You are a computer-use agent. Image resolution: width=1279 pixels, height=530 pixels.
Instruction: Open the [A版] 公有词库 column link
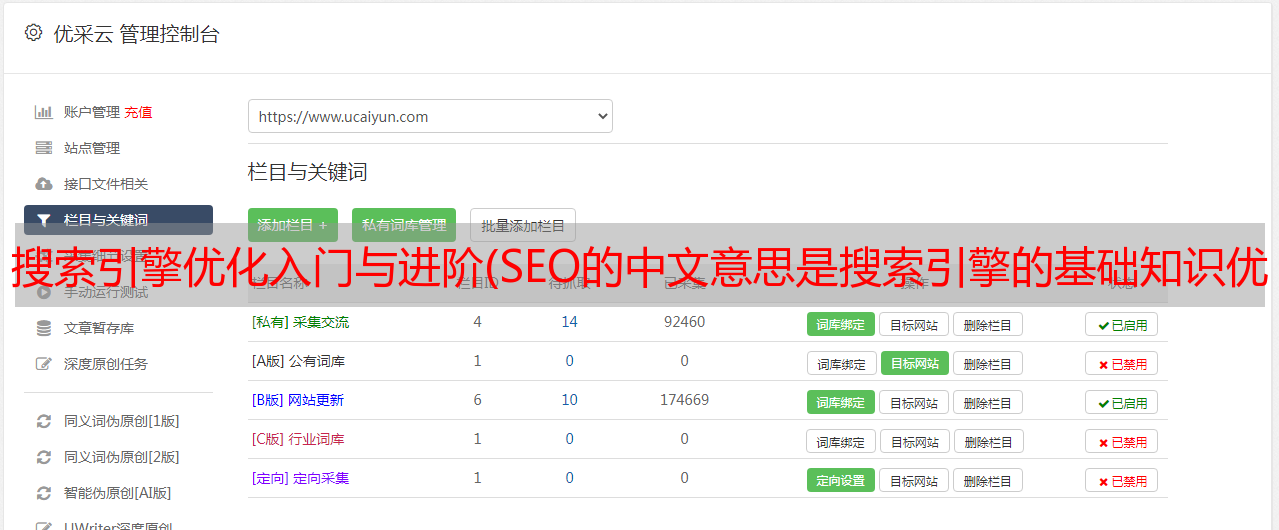tap(298, 361)
